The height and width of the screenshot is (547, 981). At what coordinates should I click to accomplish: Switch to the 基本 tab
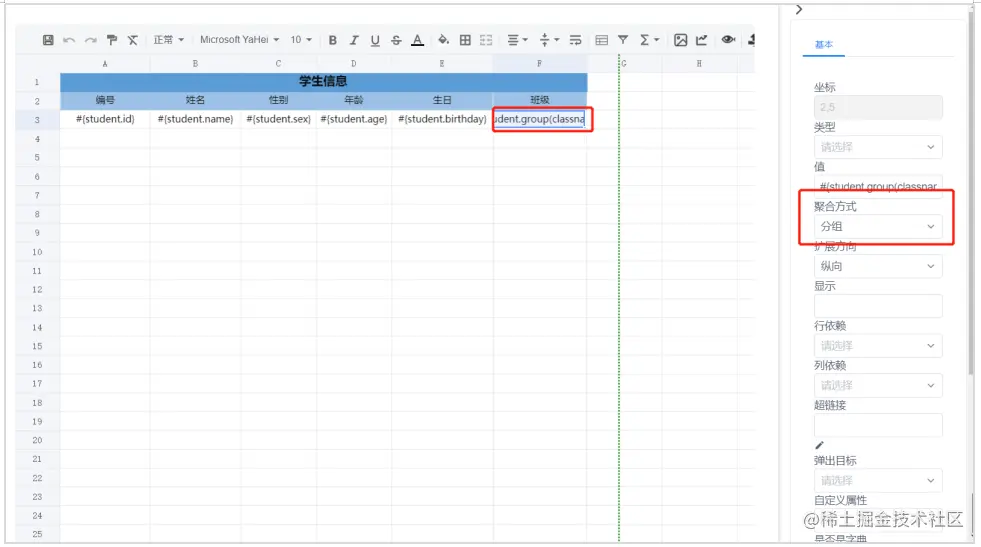point(823,44)
